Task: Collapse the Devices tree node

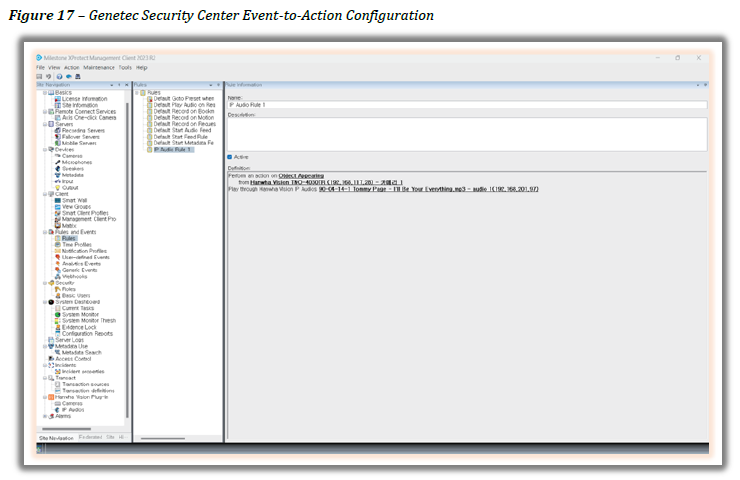Action: coord(45,149)
